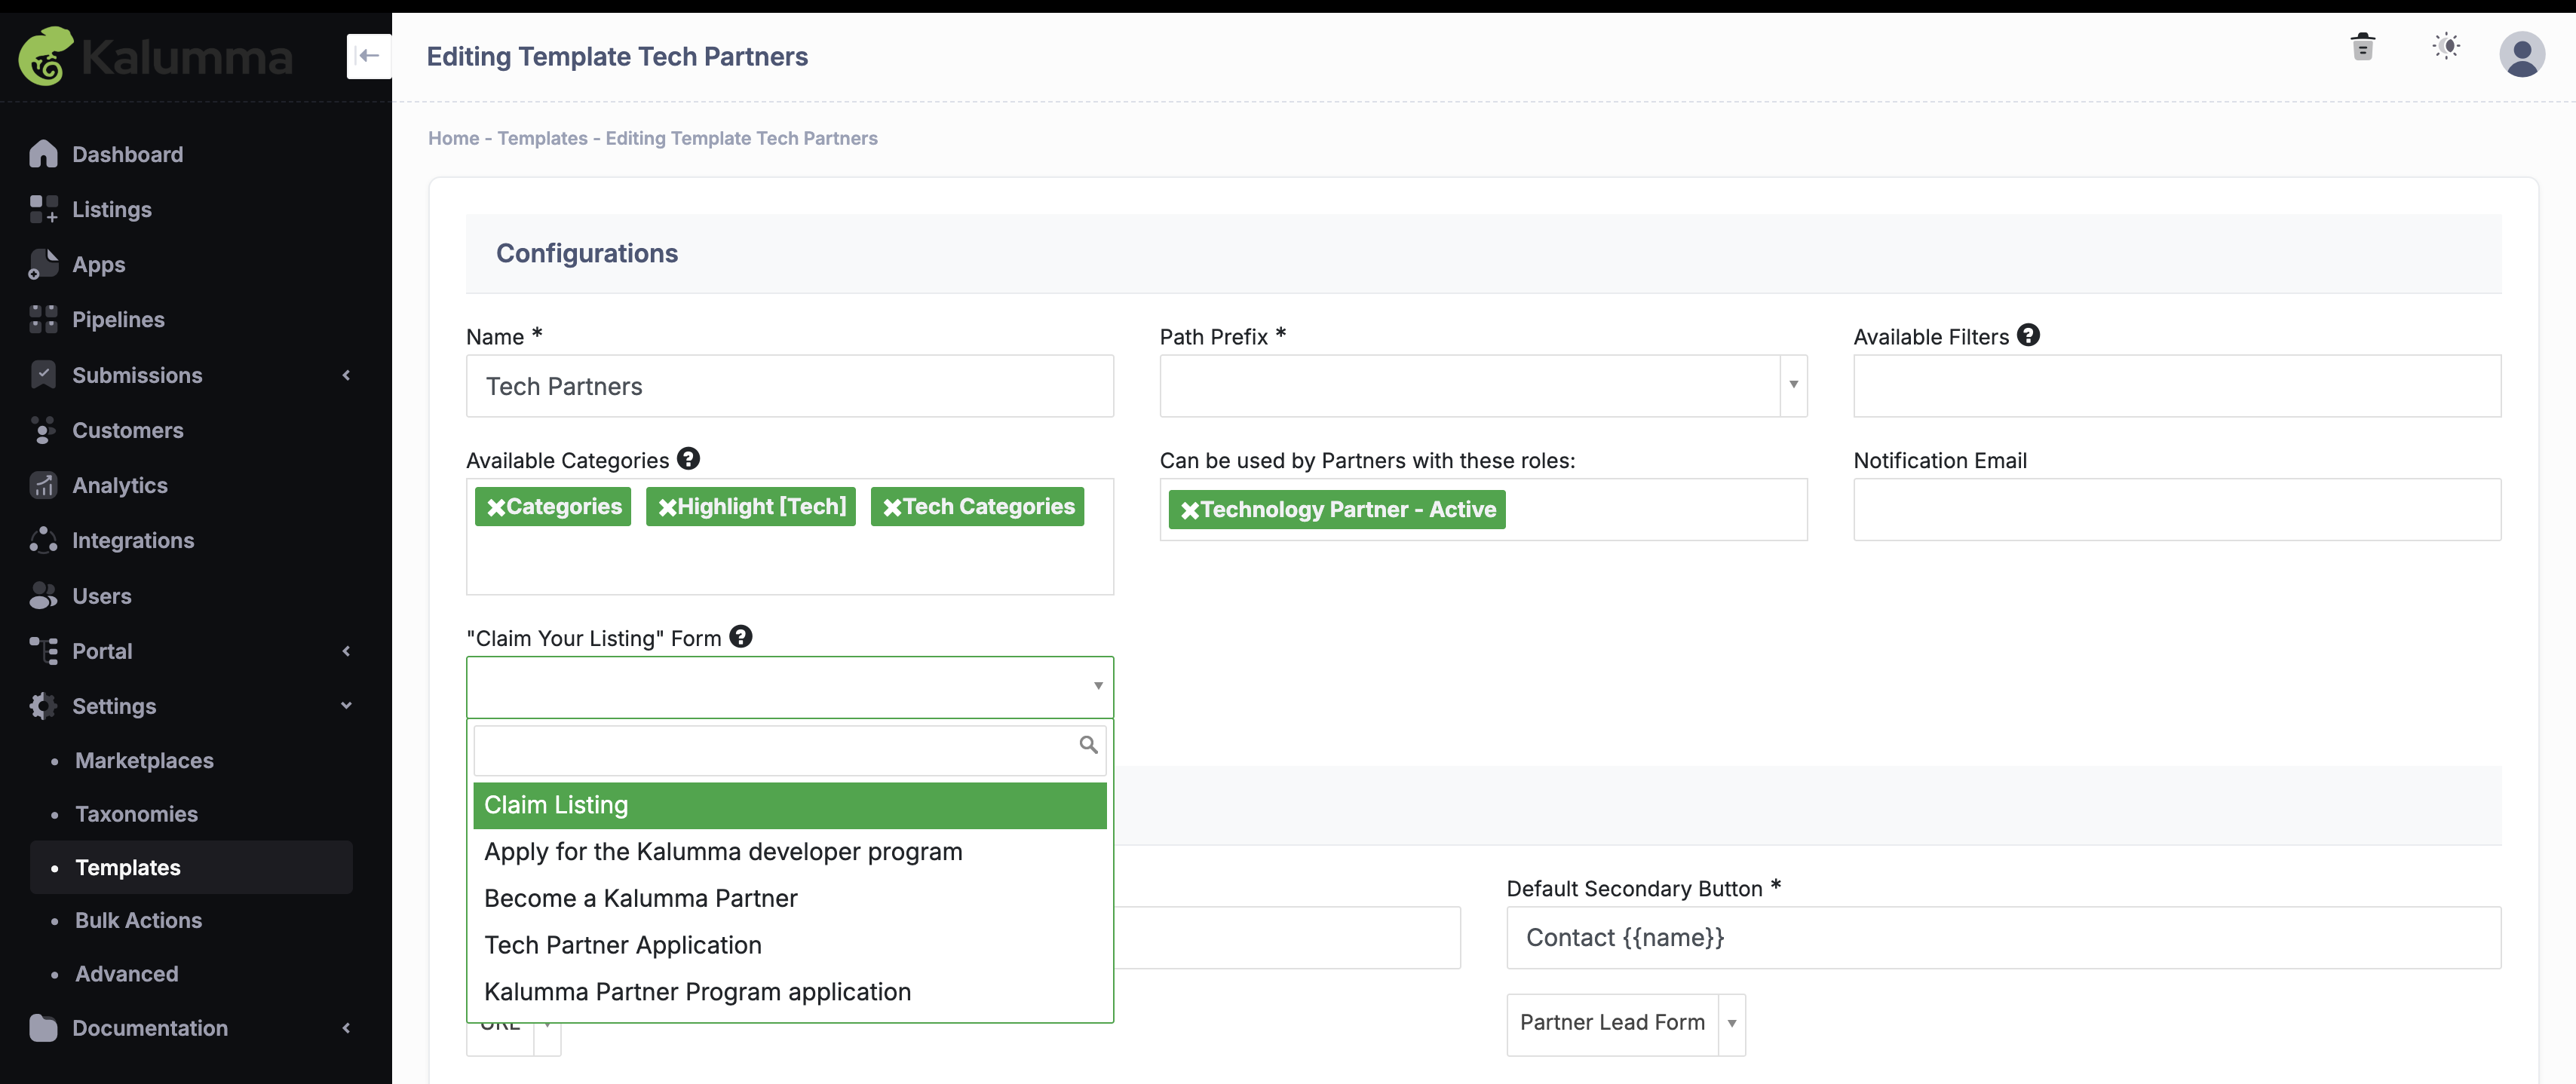Expand the Portal menu chevron
The width and height of the screenshot is (2576, 1084).
[x=346, y=651]
